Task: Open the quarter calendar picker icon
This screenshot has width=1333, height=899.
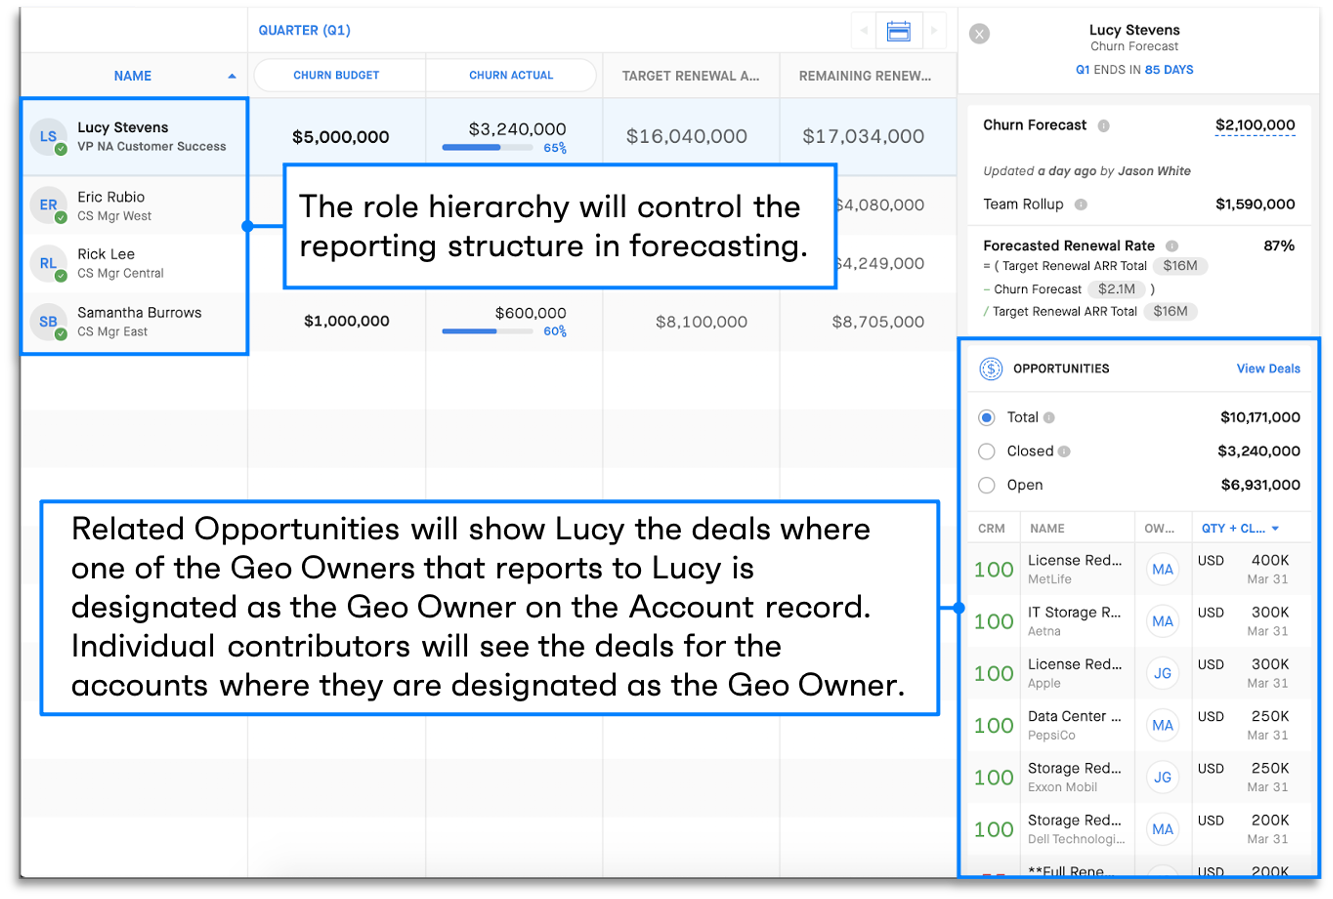Action: (x=898, y=31)
